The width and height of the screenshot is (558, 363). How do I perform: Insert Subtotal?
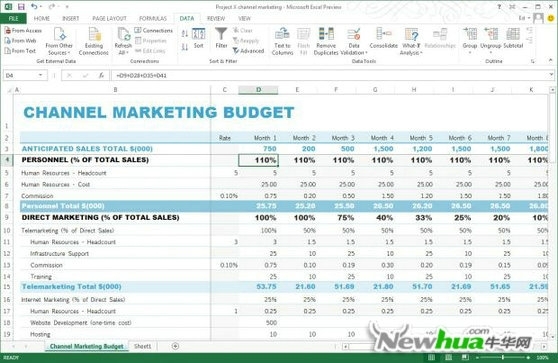(513, 38)
